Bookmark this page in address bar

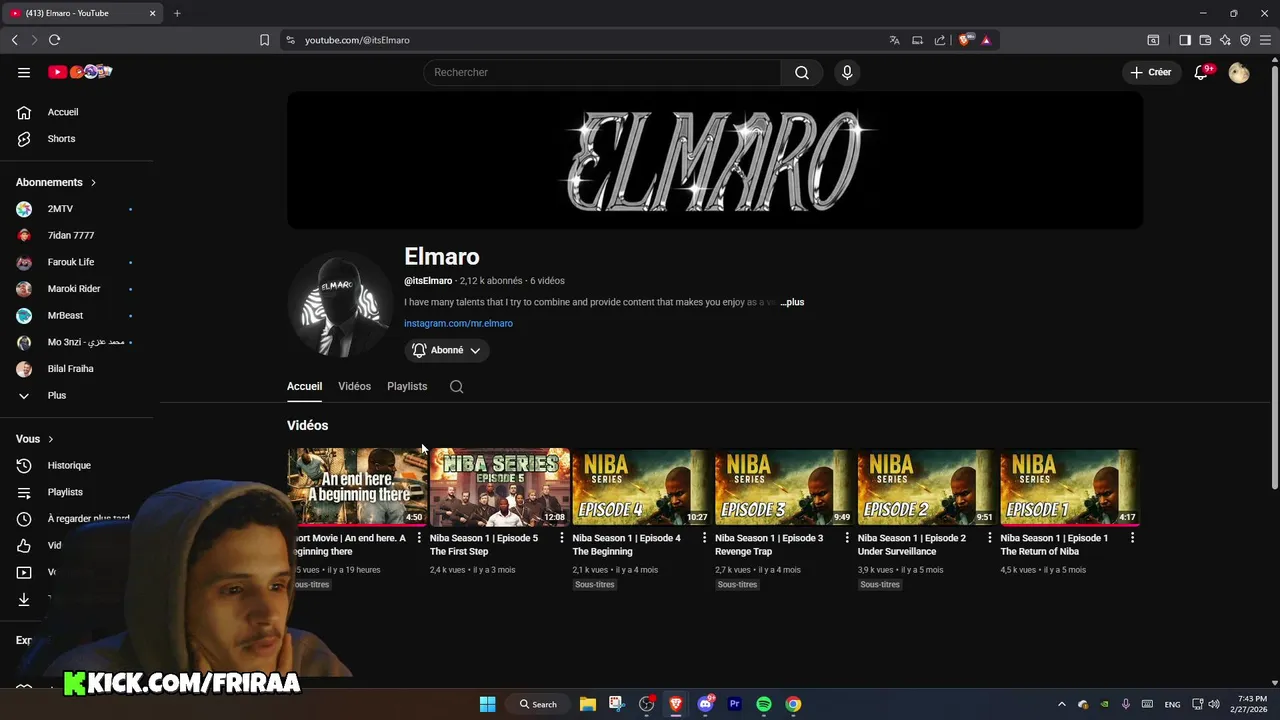point(264,40)
